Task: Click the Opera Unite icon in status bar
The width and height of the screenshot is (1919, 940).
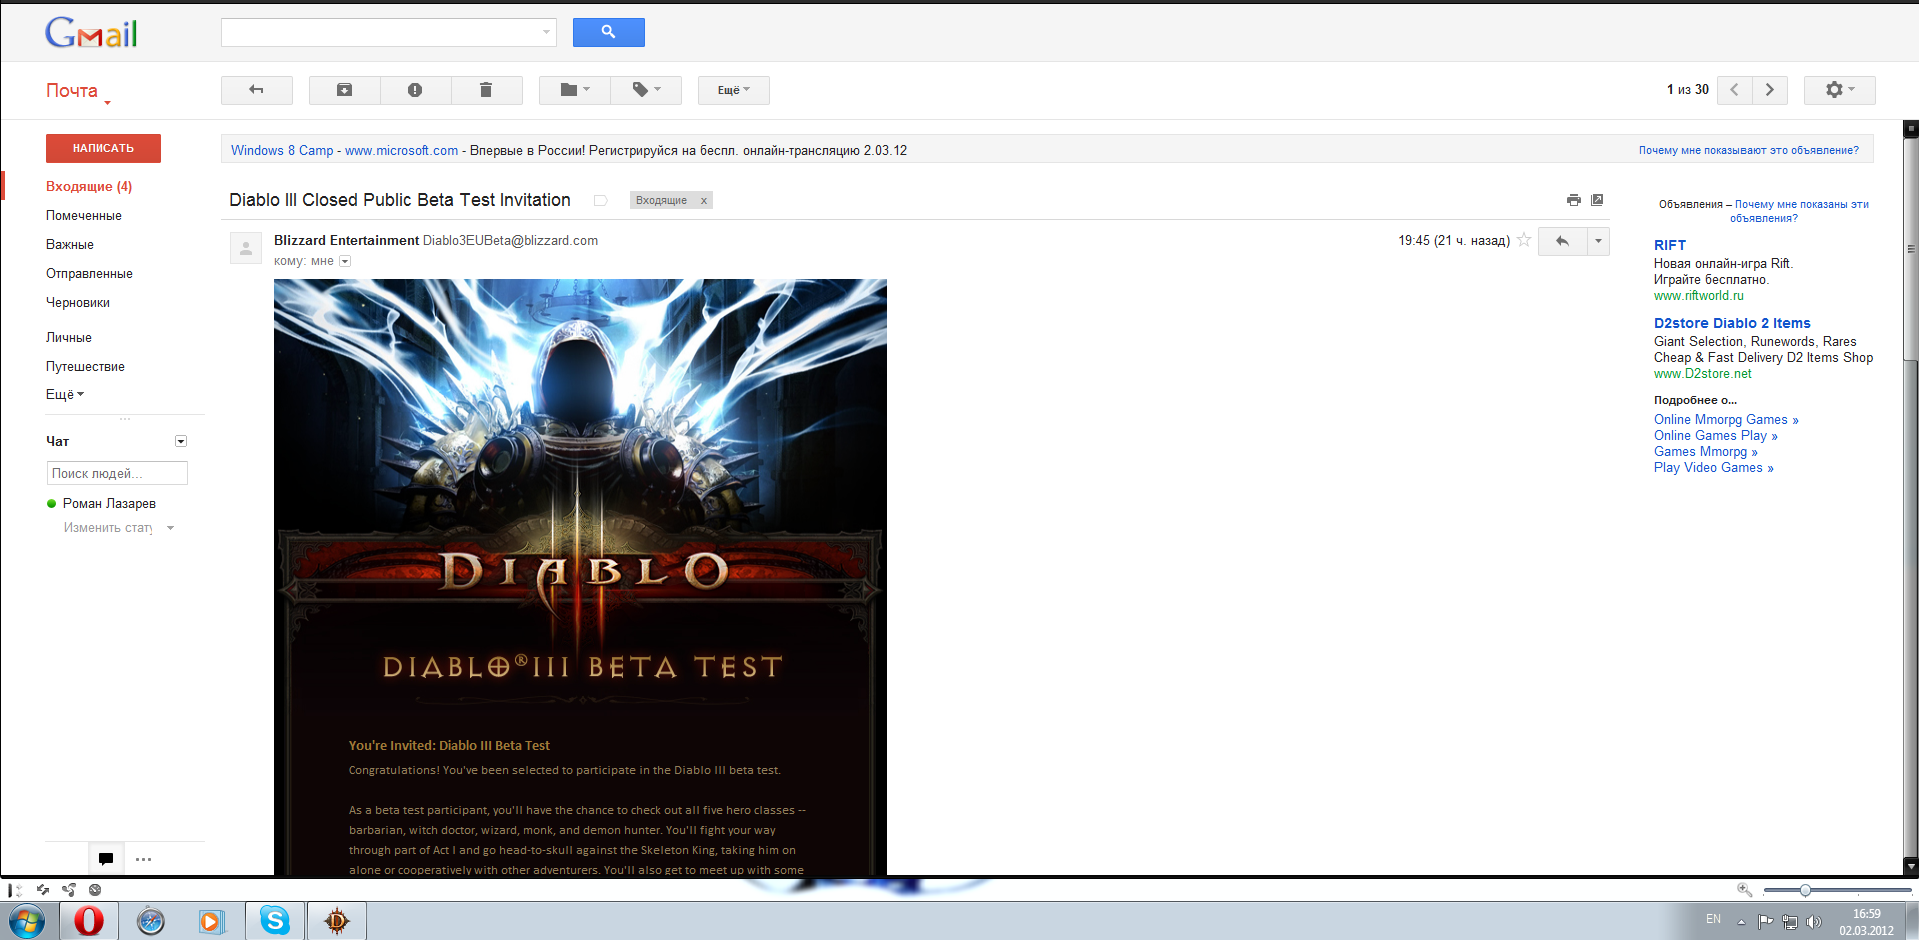Action: pos(69,889)
